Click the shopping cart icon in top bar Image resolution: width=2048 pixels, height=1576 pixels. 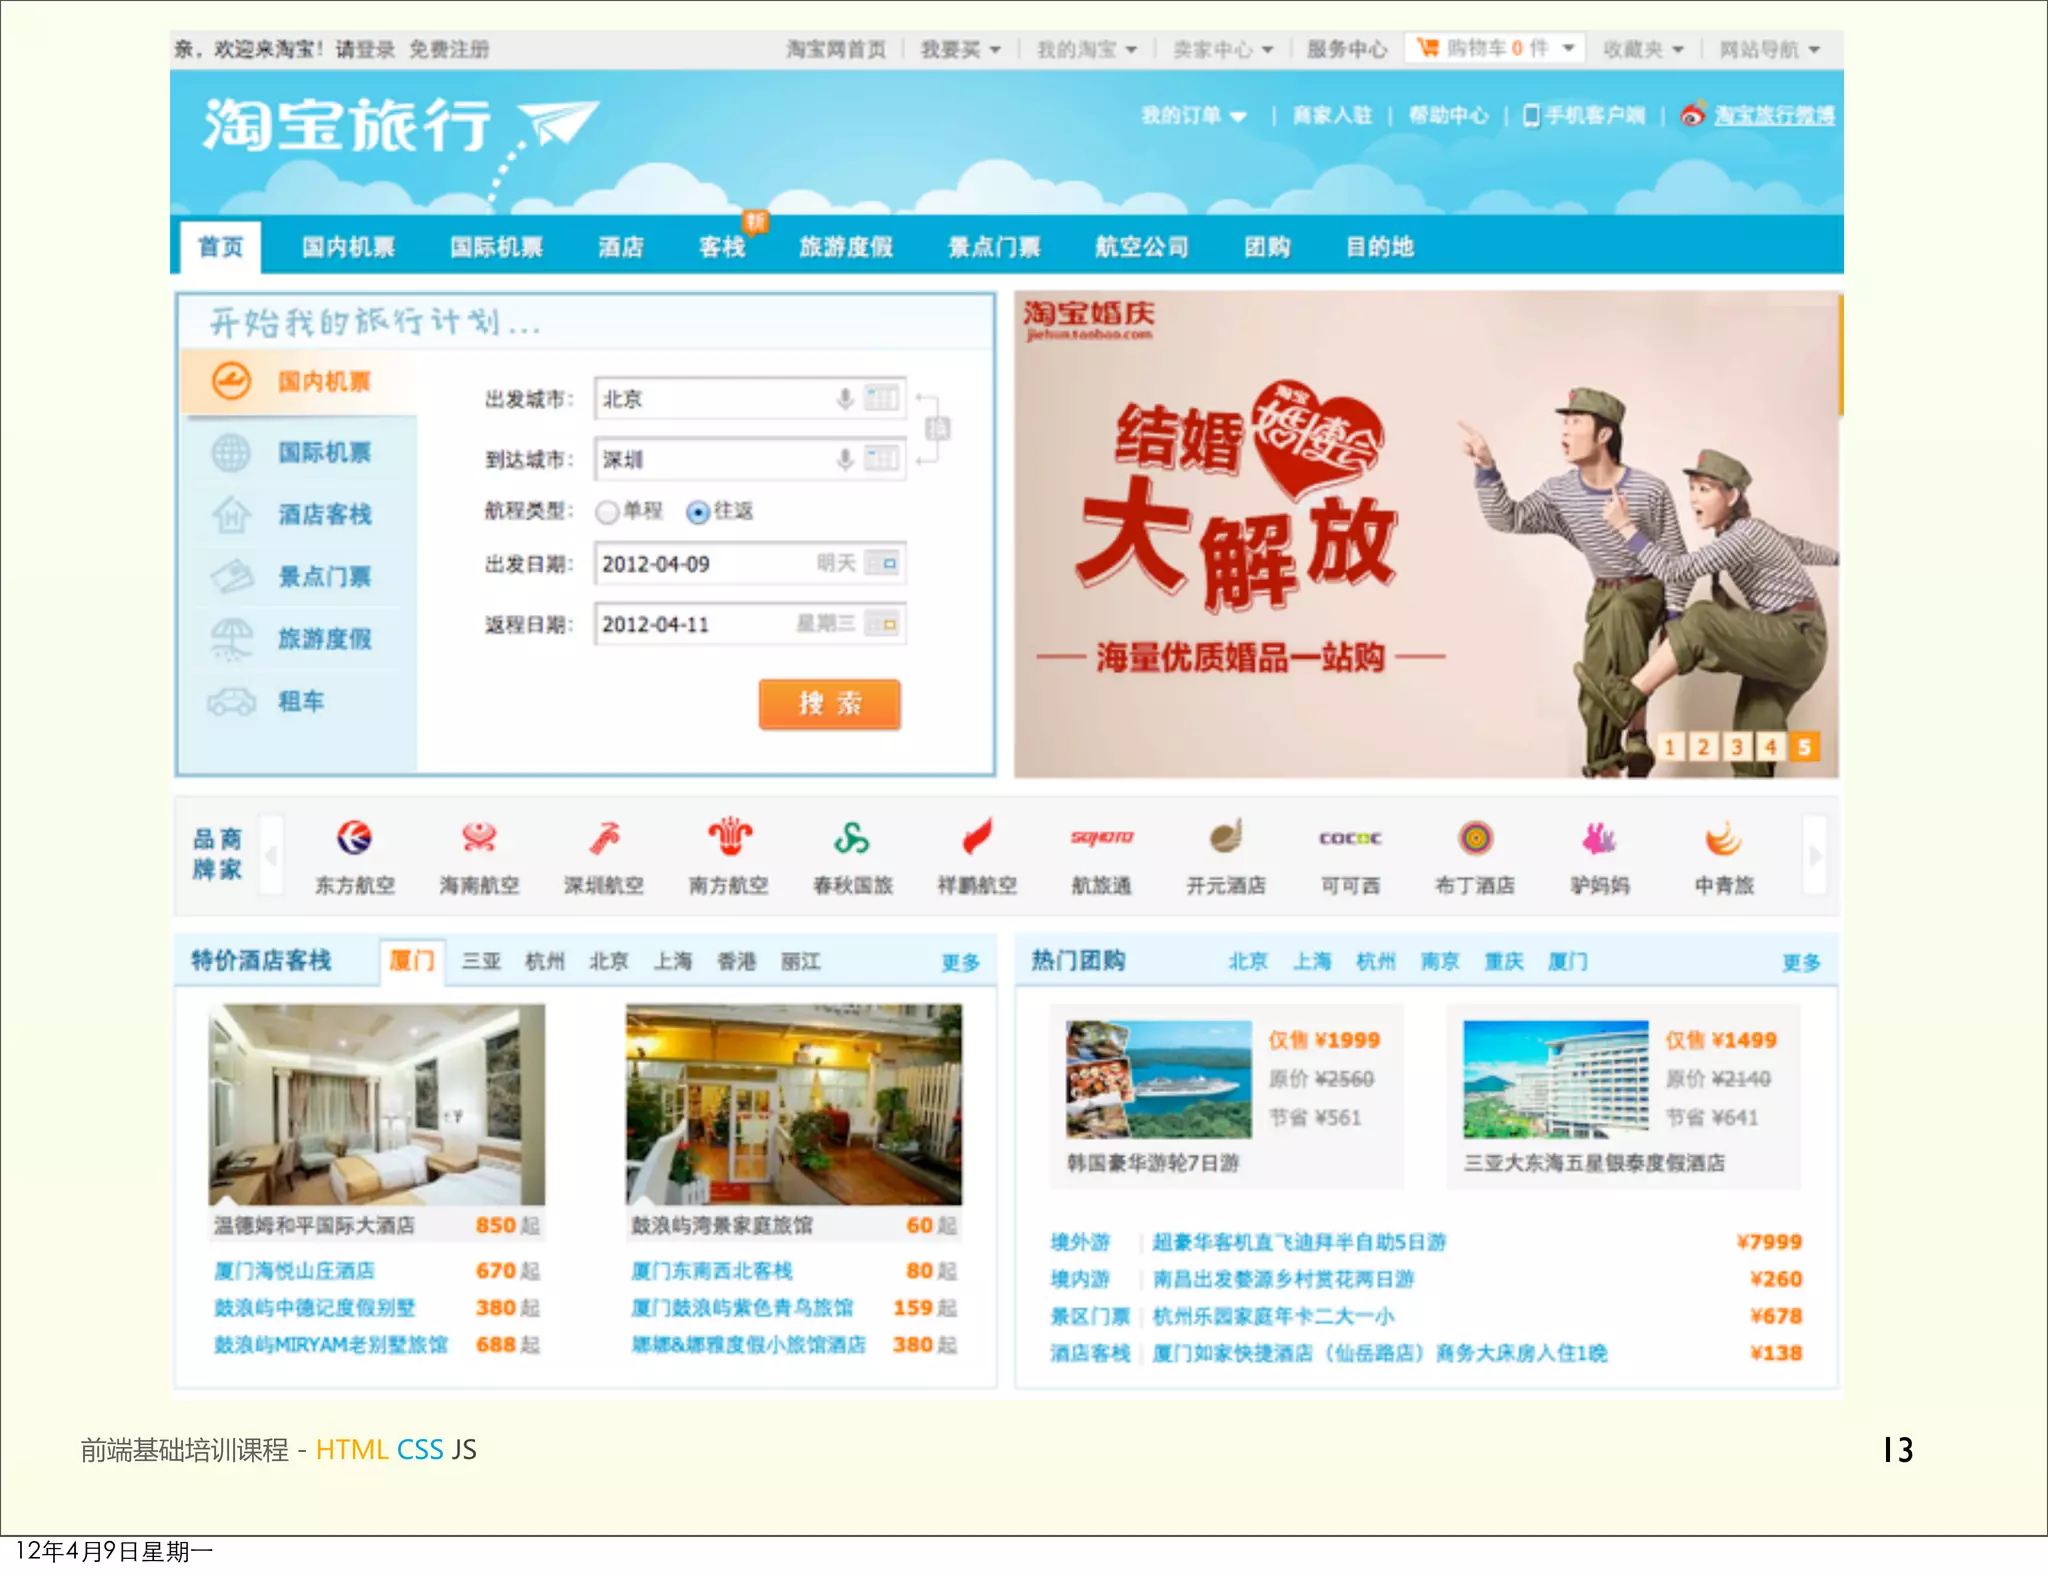tap(1428, 47)
